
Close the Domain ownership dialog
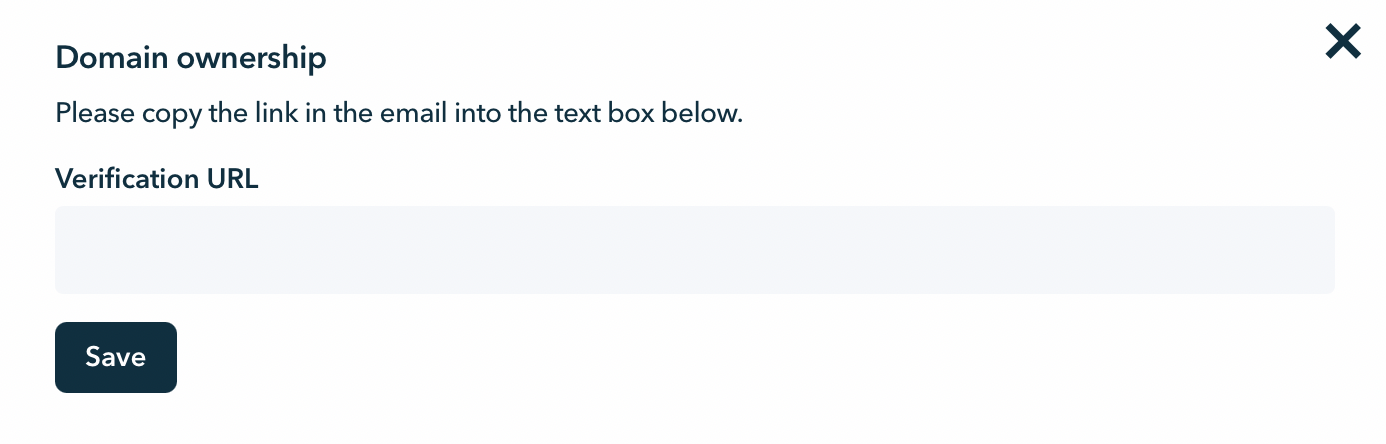coord(1343,42)
